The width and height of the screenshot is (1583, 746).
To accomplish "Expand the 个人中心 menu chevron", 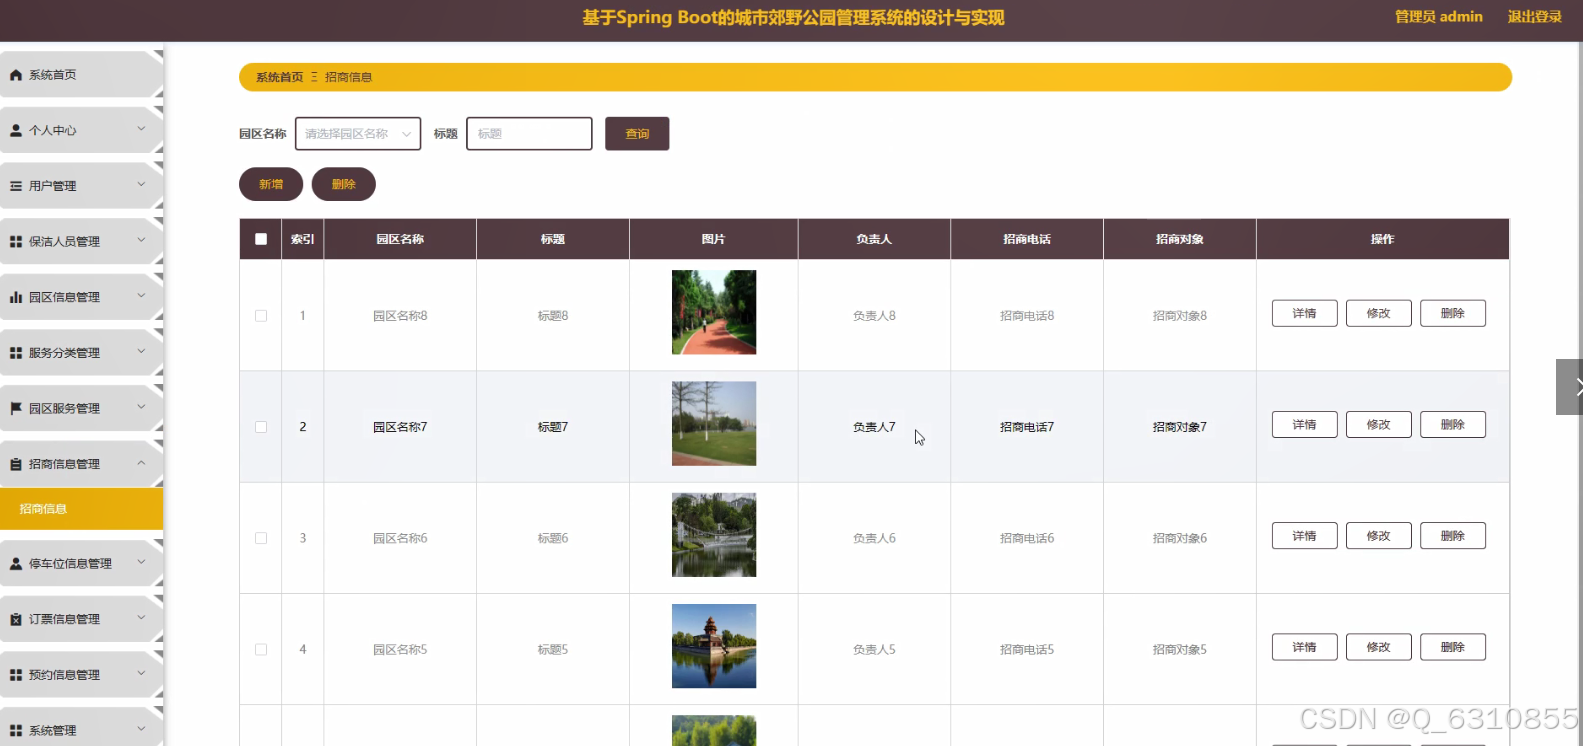I will pyautogui.click(x=141, y=129).
